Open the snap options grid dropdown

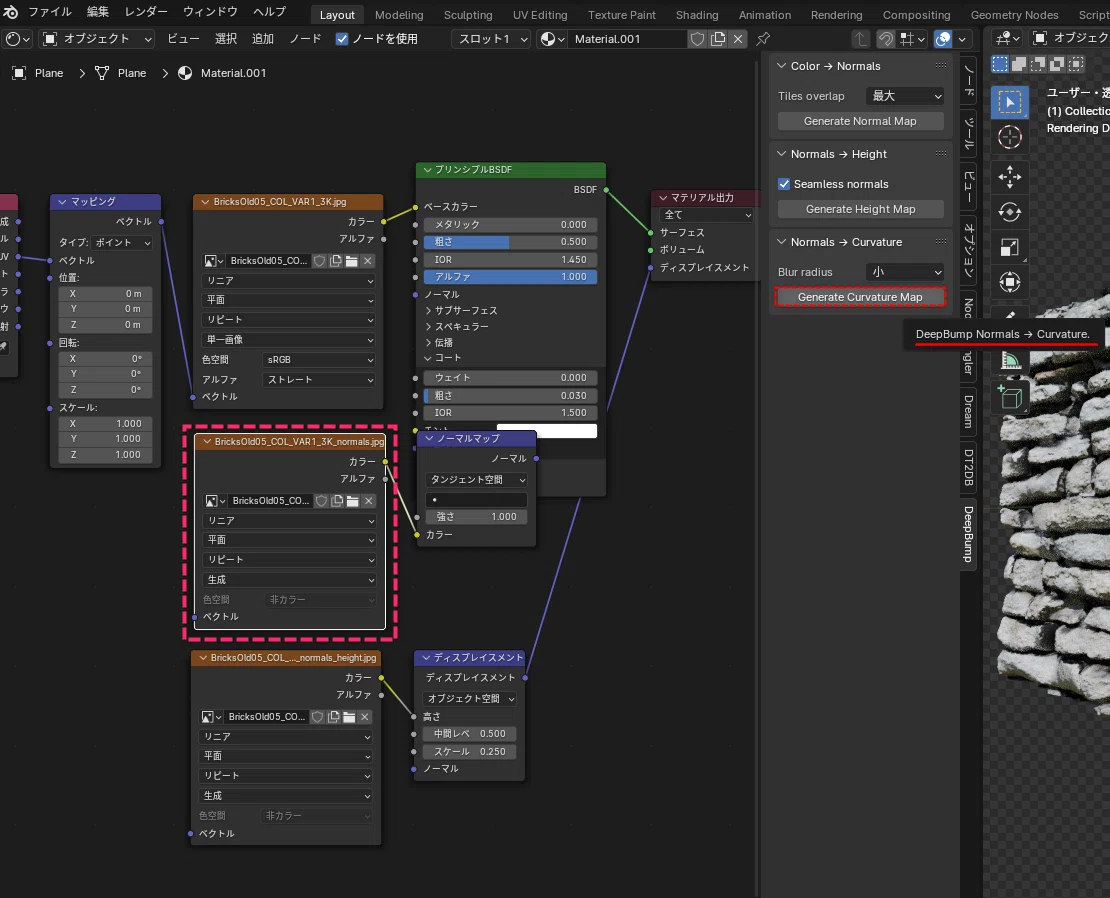(x=912, y=39)
